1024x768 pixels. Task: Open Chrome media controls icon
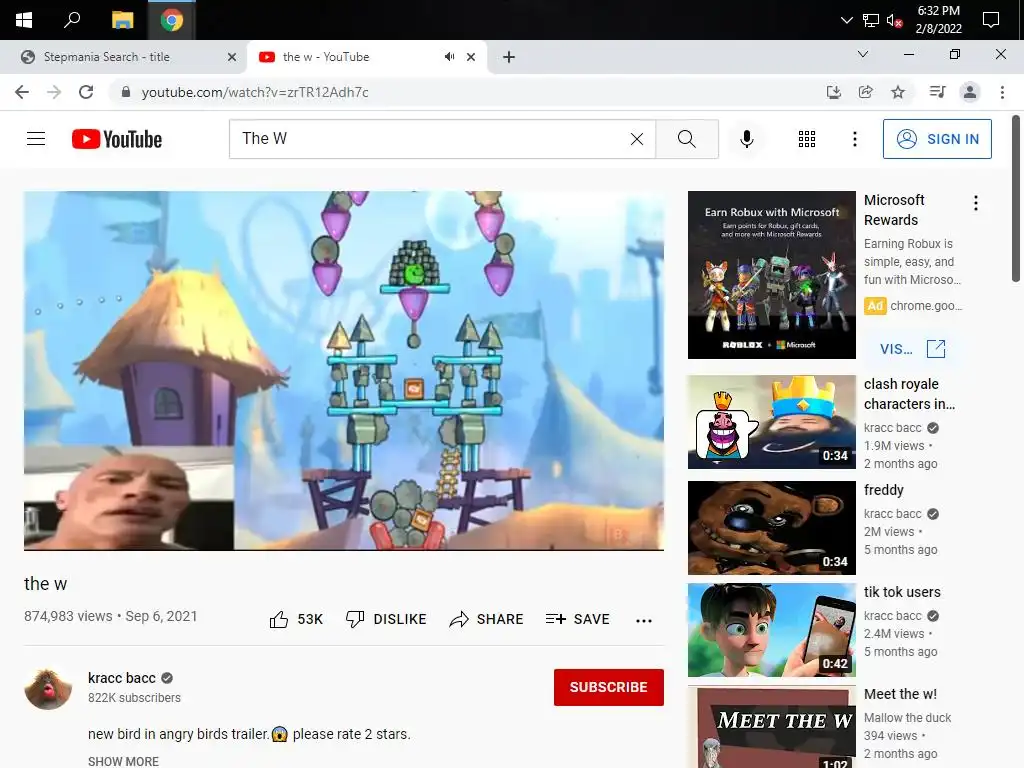pos(937,92)
